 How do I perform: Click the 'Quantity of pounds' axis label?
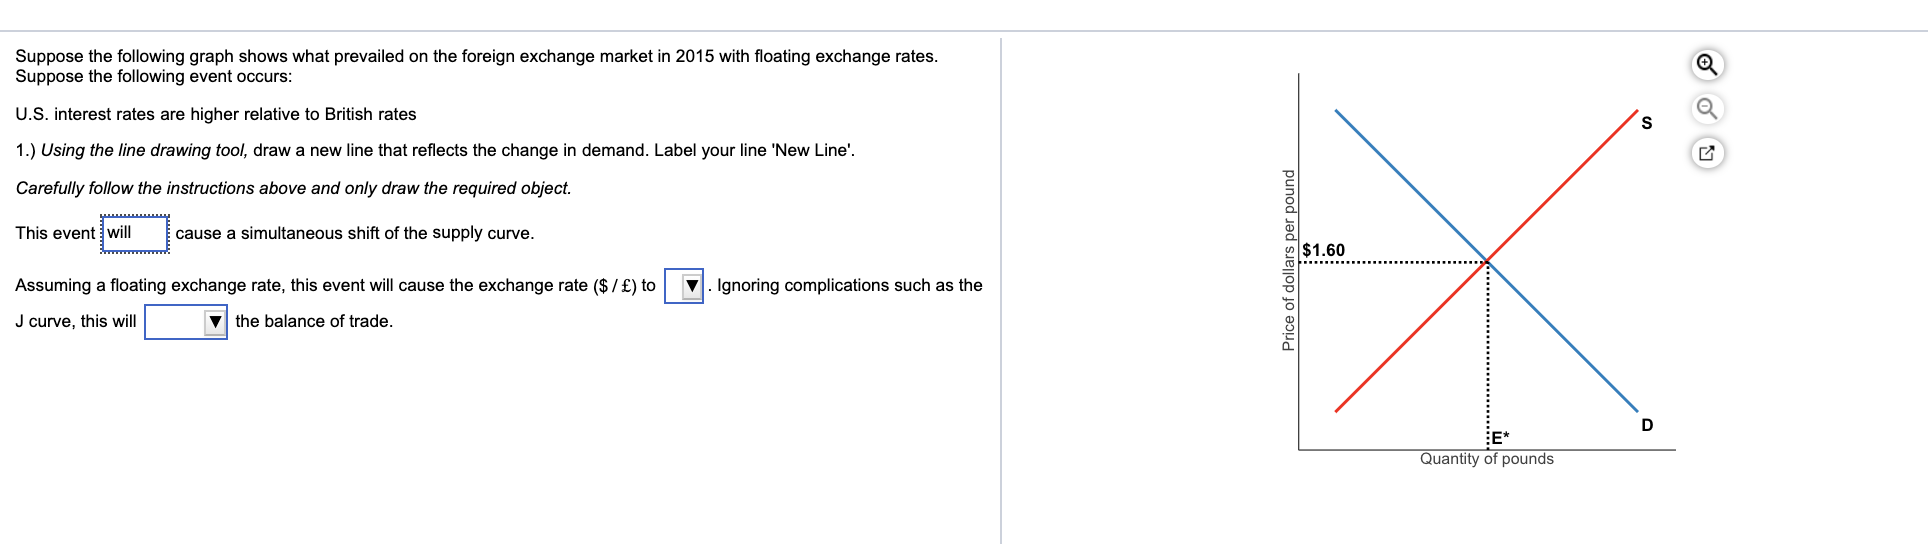point(1487,459)
